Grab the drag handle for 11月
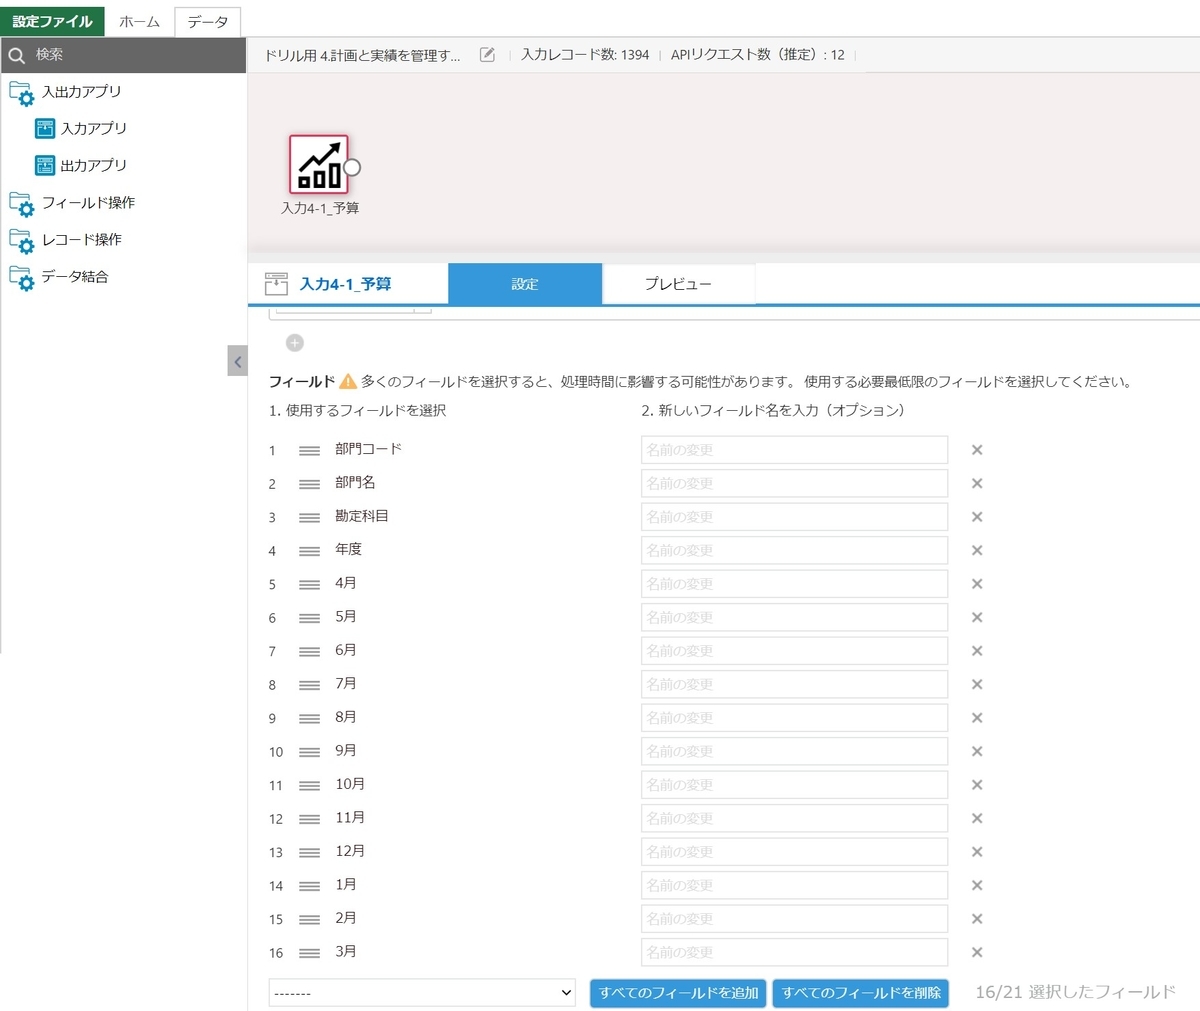This screenshot has height=1011, width=1200. (309, 819)
